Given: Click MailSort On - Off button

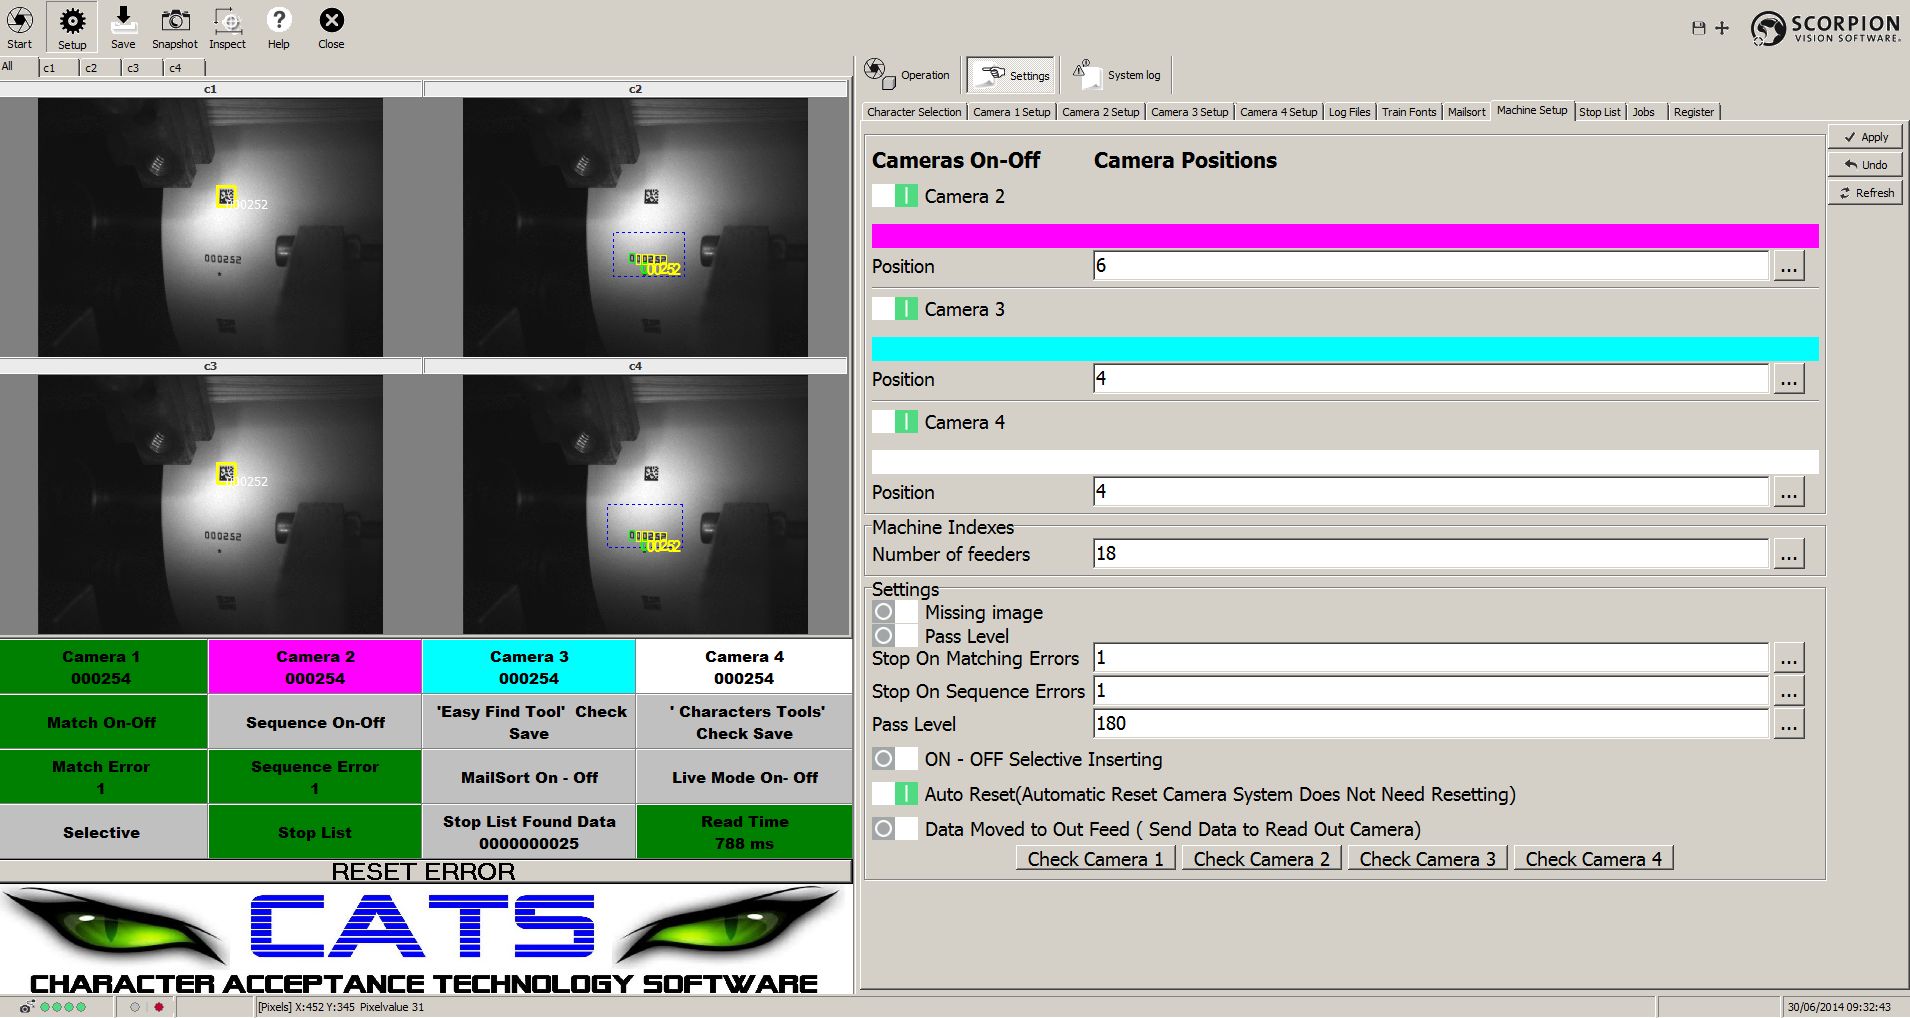Looking at the screenshot, I should [x=529, y=777].
